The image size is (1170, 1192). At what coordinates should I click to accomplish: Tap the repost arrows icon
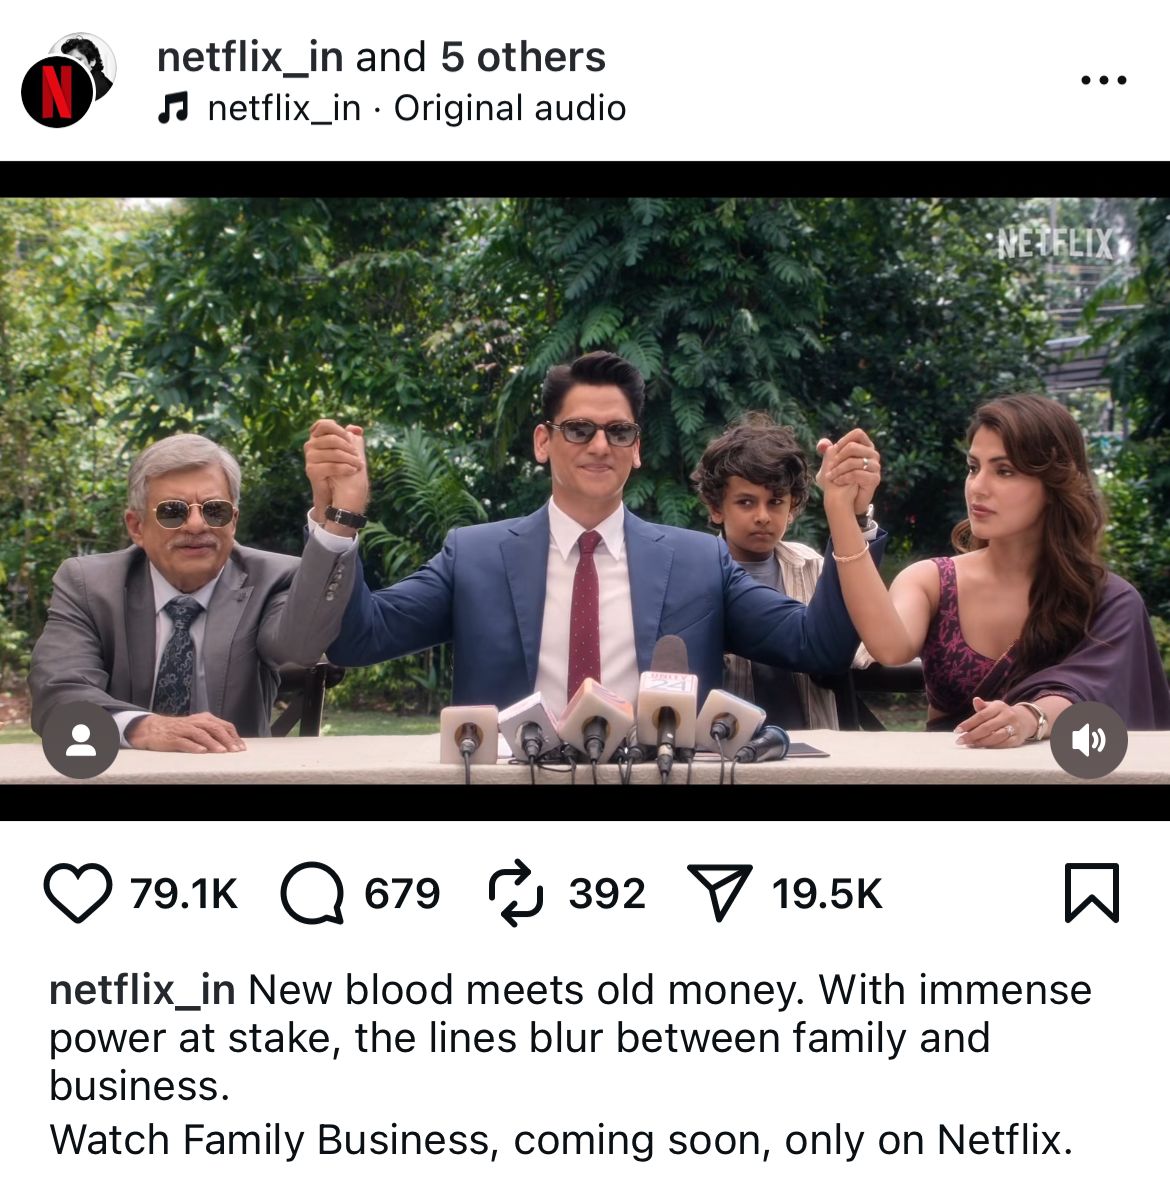(x=515, y=892)
